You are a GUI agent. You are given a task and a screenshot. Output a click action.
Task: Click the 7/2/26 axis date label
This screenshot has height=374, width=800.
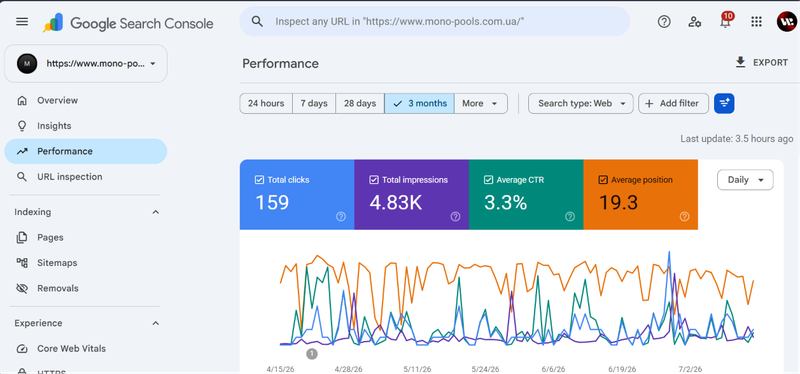(690, 369)
